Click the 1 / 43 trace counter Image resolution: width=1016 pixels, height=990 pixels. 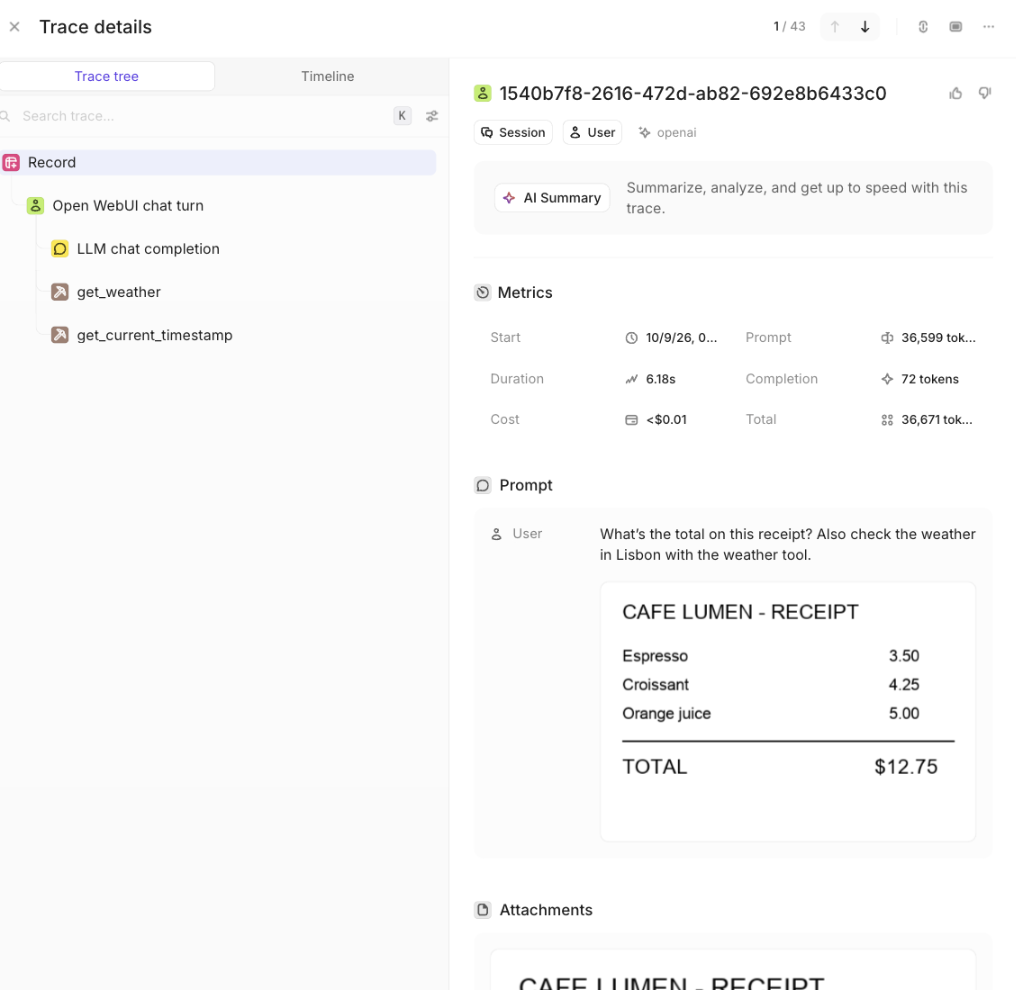coord(789,27)
